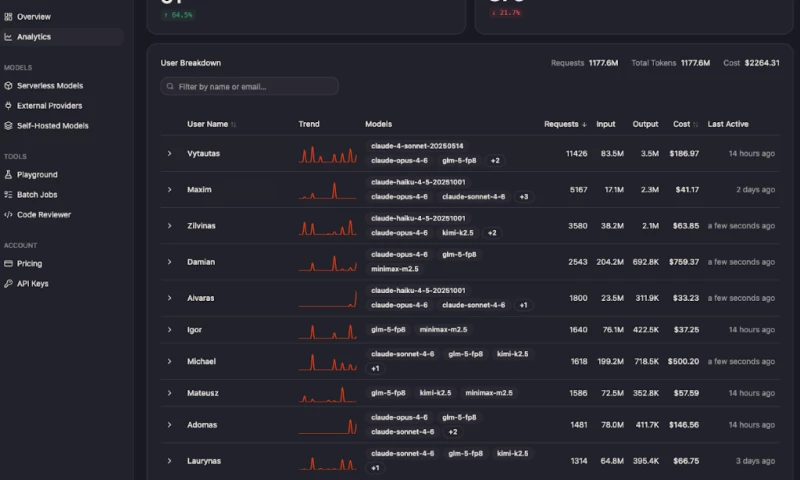
Task: Click the Batch Jobs list icon
Action: (x=8, y=194)
